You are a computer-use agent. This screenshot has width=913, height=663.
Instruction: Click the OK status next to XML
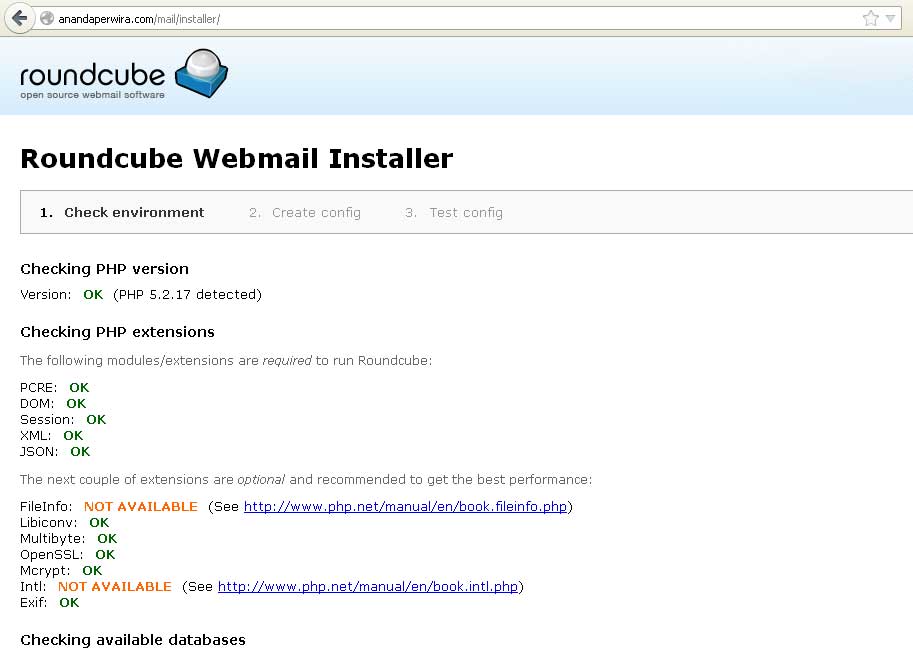tap(73, 435)
